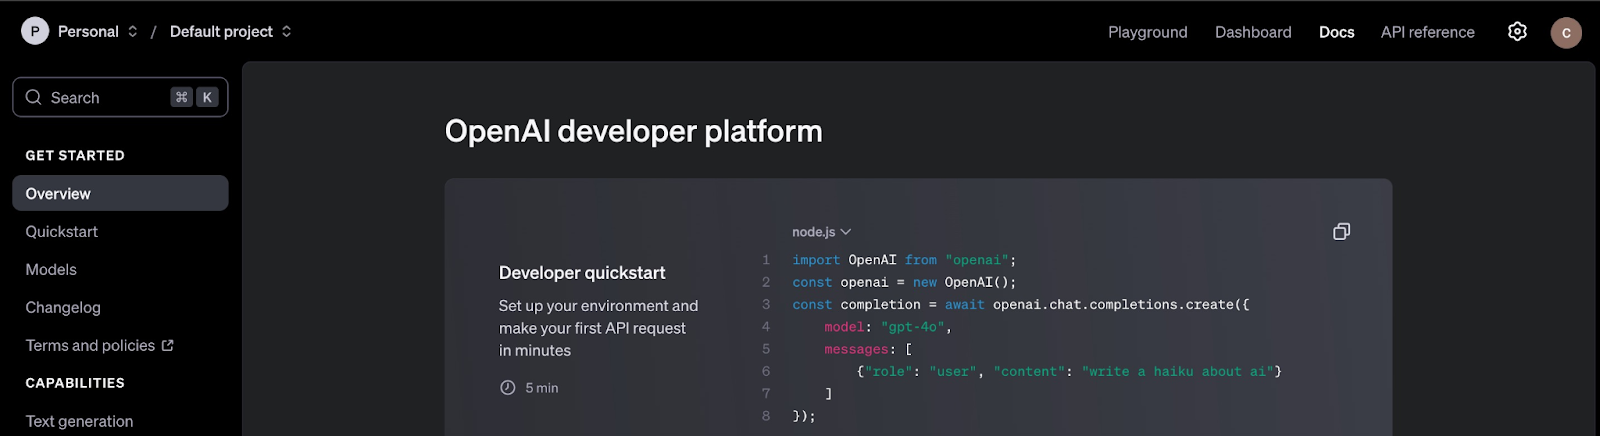Click the Developer quickstart heading

582,273
